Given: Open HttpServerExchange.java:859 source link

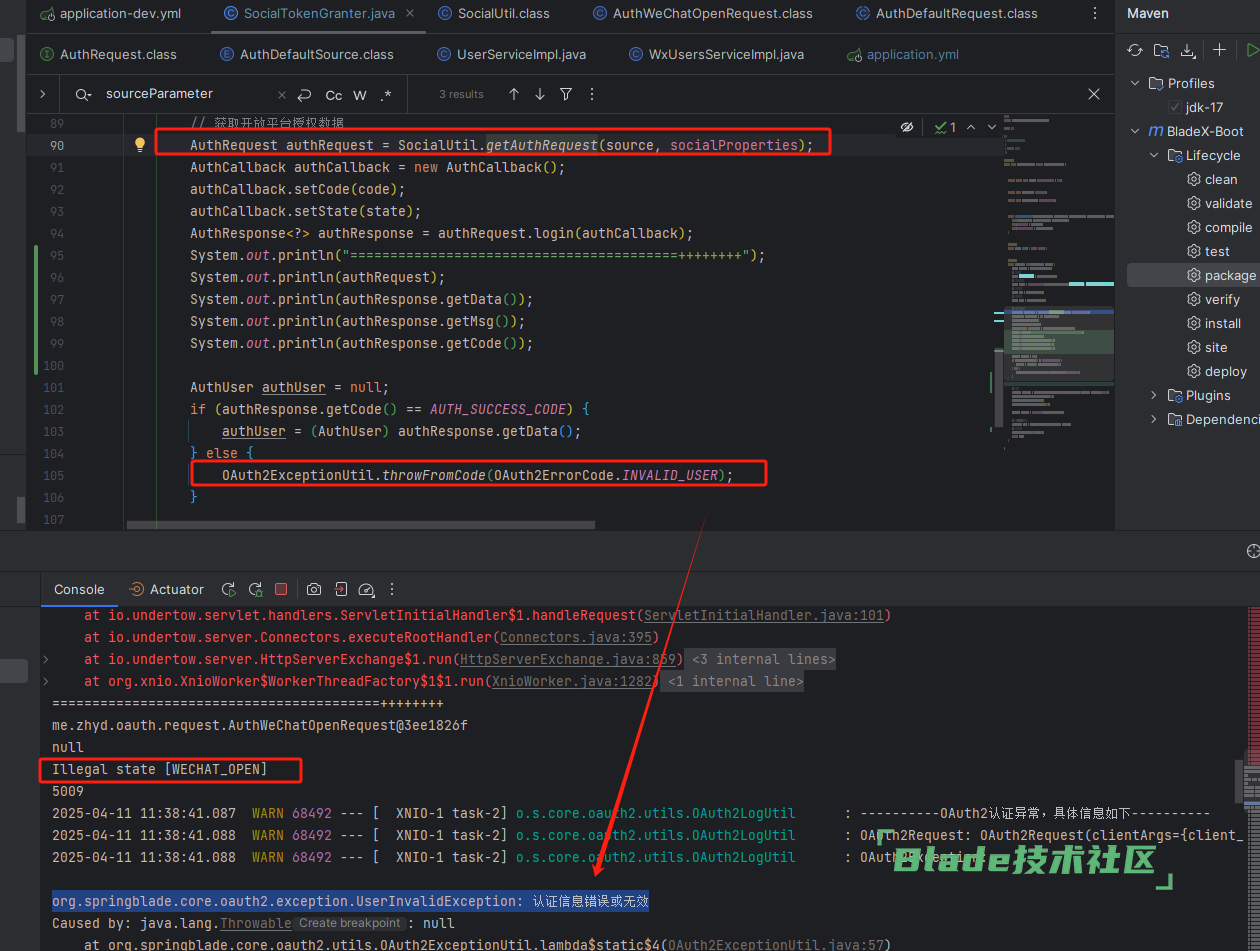Looking at the screenshot, I should coord(569,659).
